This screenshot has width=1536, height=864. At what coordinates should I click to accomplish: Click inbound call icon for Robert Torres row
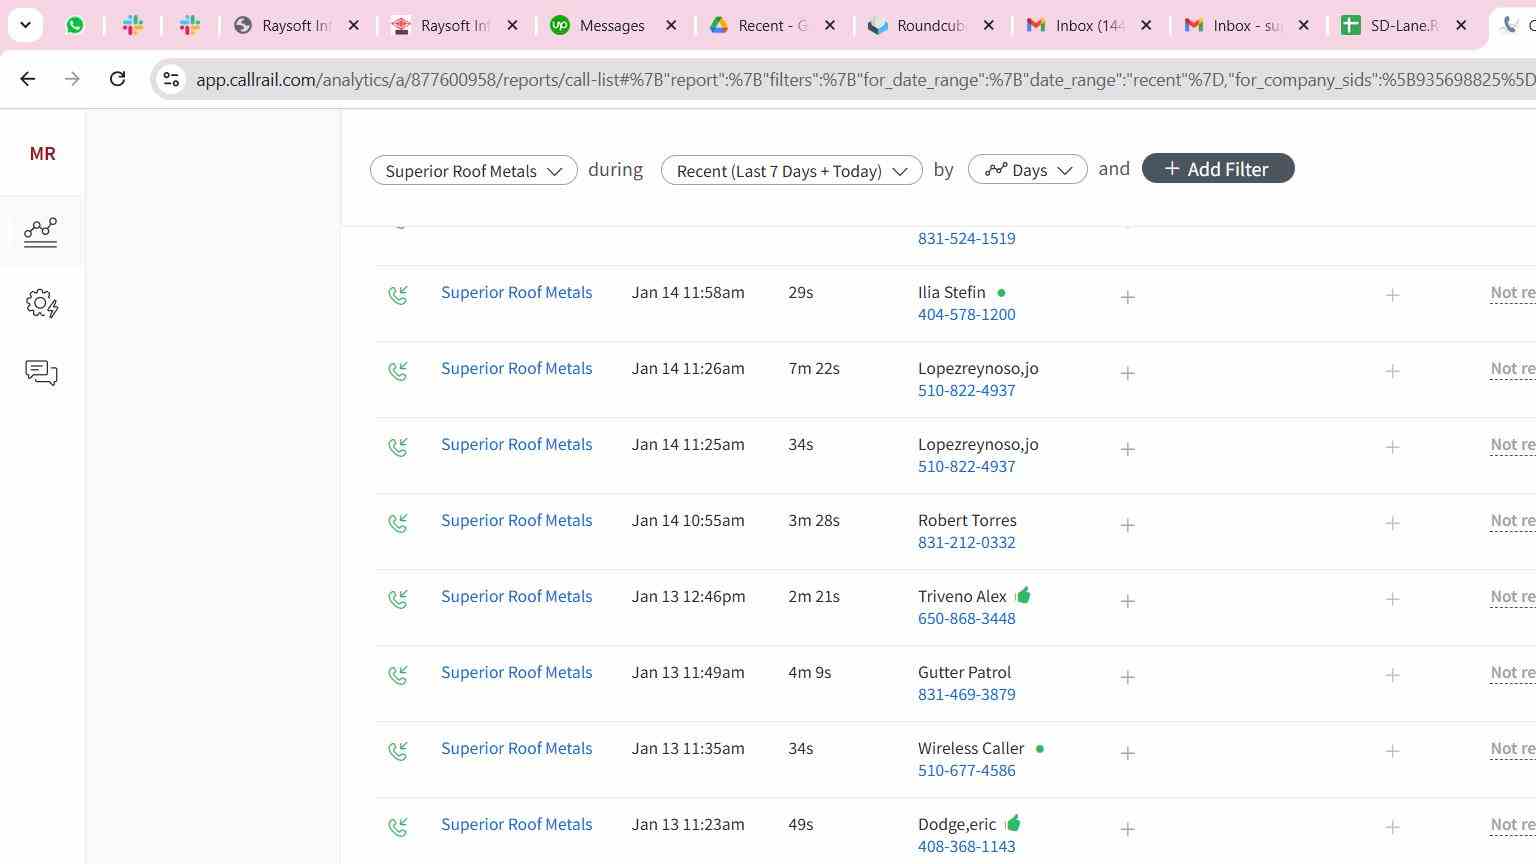point(398,523)
